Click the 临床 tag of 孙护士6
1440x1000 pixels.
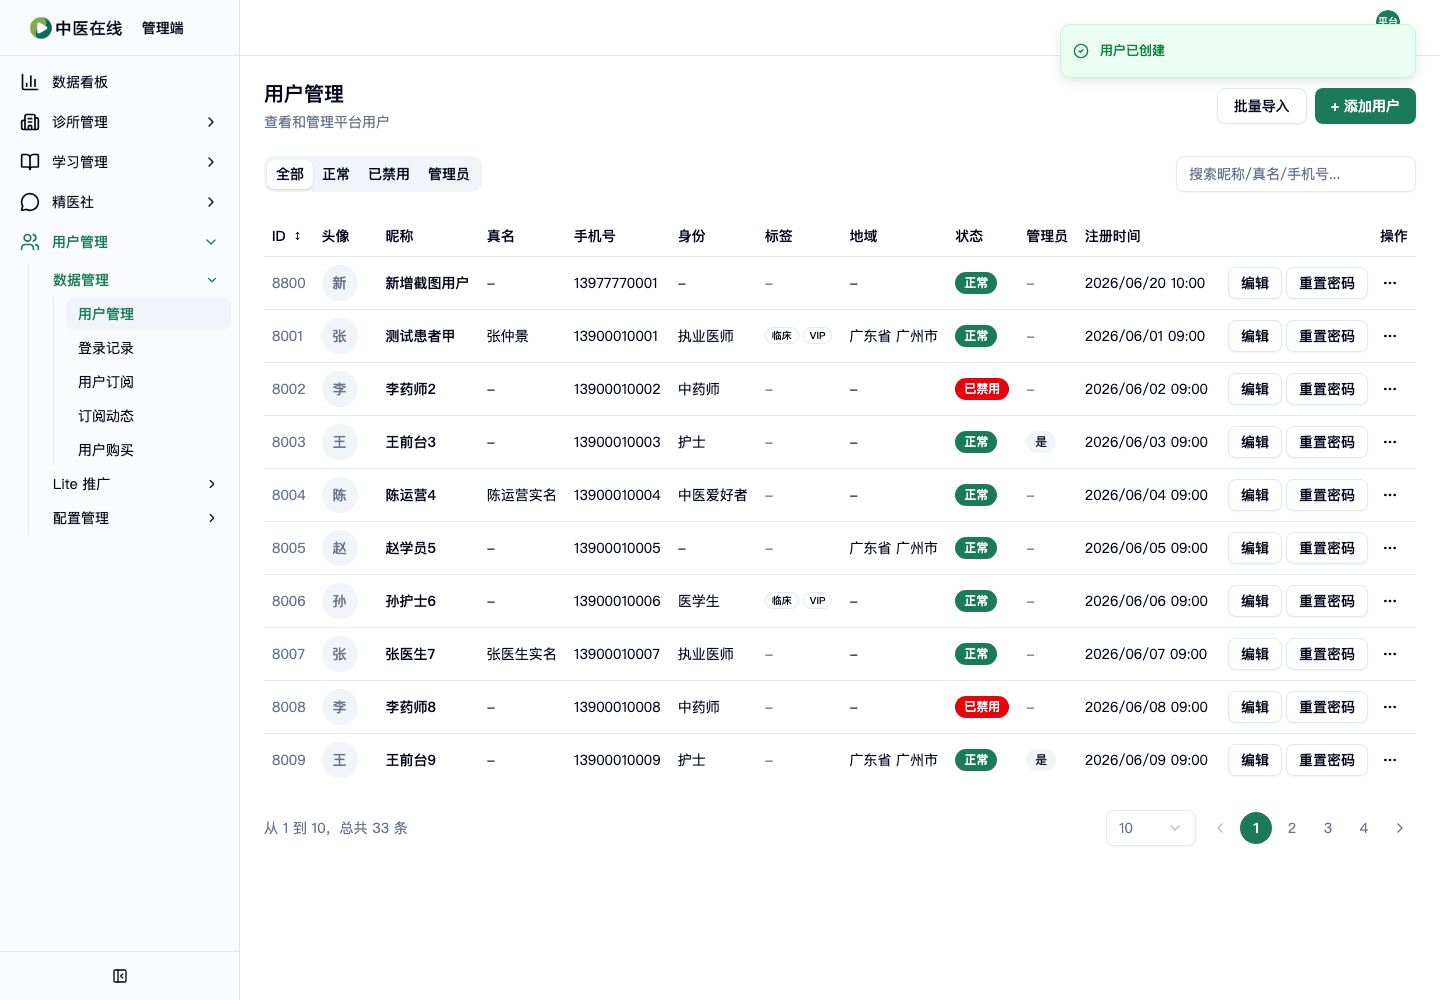(782, 601)
